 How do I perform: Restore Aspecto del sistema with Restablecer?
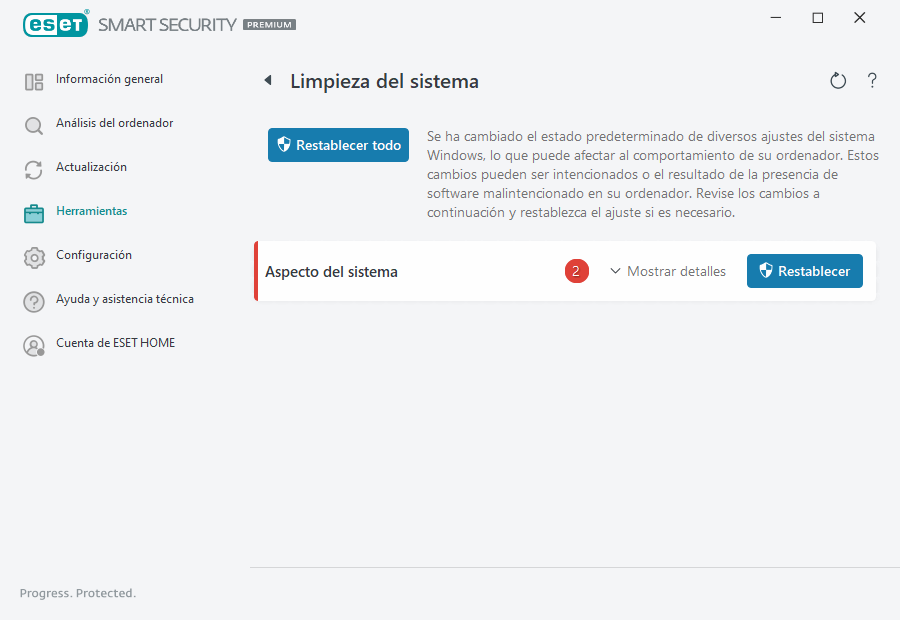804,271
